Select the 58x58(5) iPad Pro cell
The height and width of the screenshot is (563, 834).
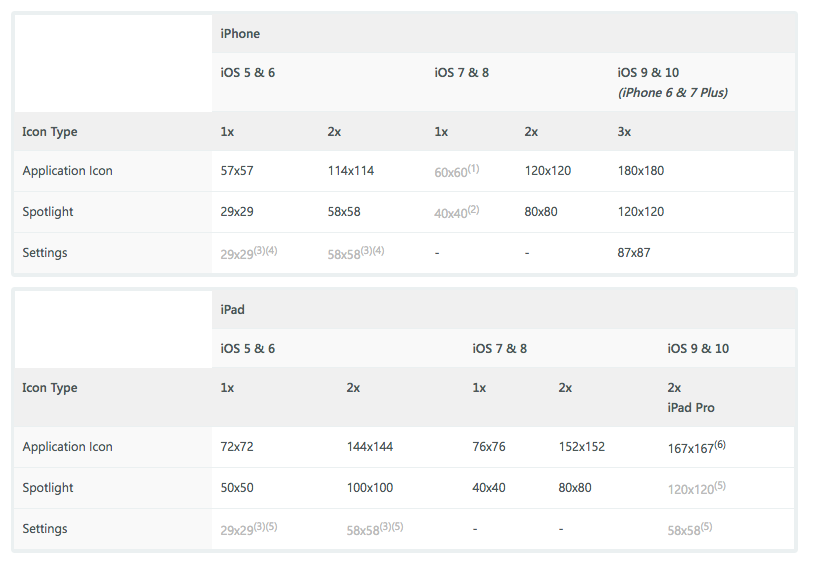(690, 529)
